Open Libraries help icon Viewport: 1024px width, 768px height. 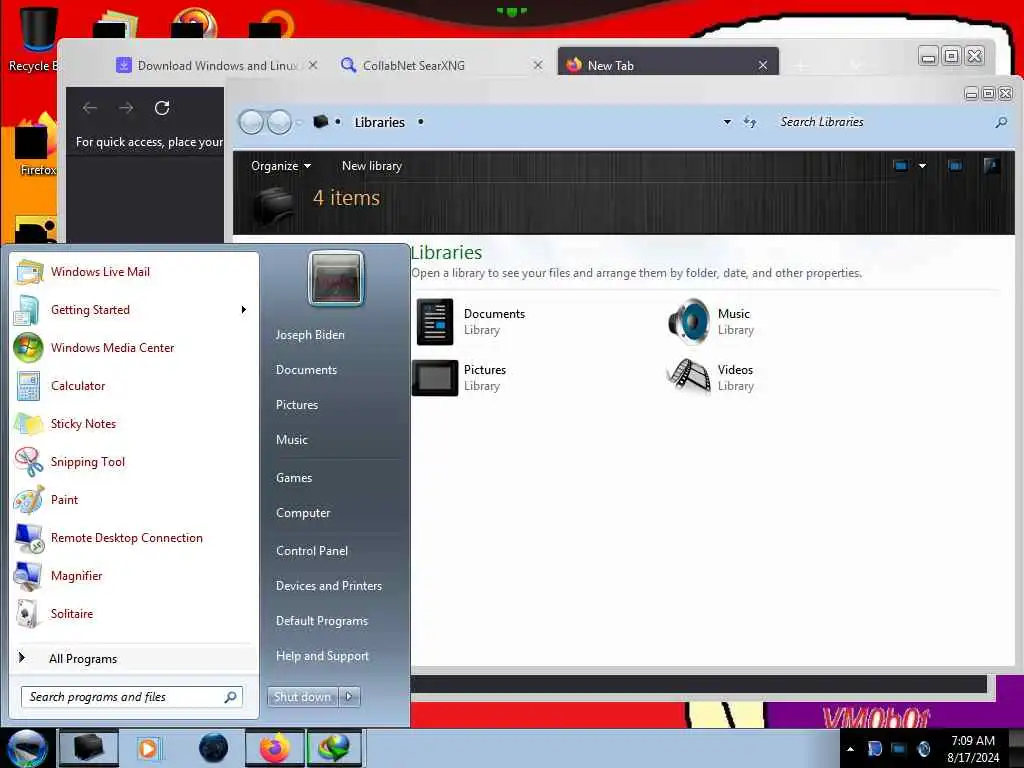[991, 166]
